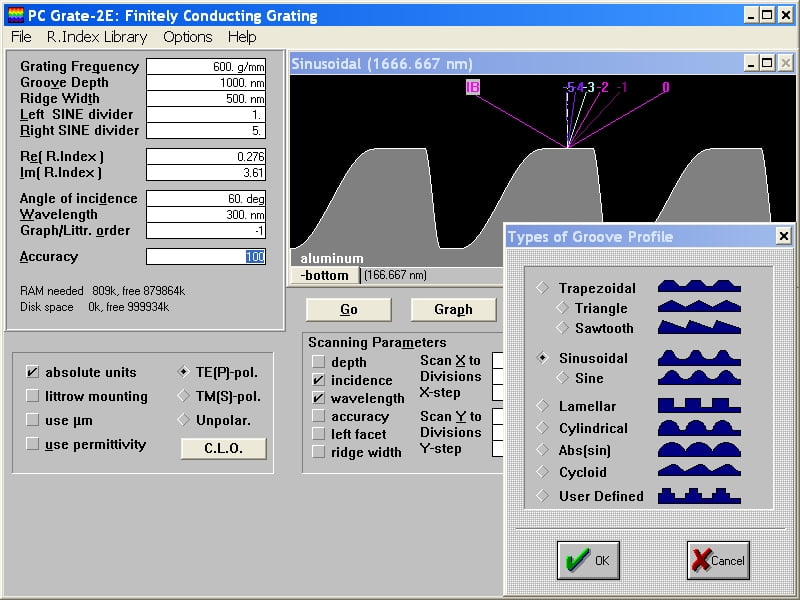The image size is (800, 600).
Task: Click the PC Grate rainbow app icon
Action: [15, 15]
